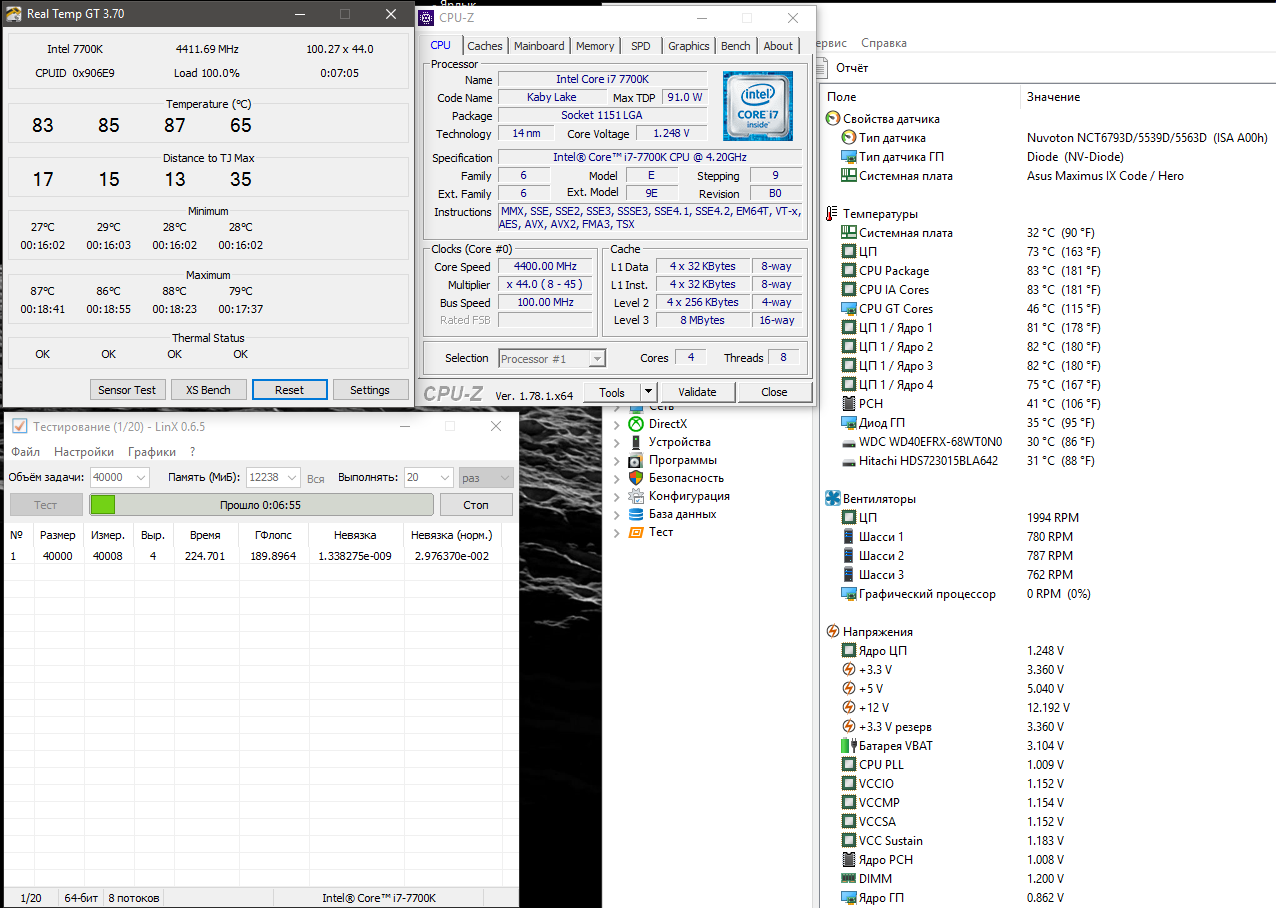This screenshot has width=1276, height=908.
Task: Open the Файл menu in LinX
Action: [26, 452]
